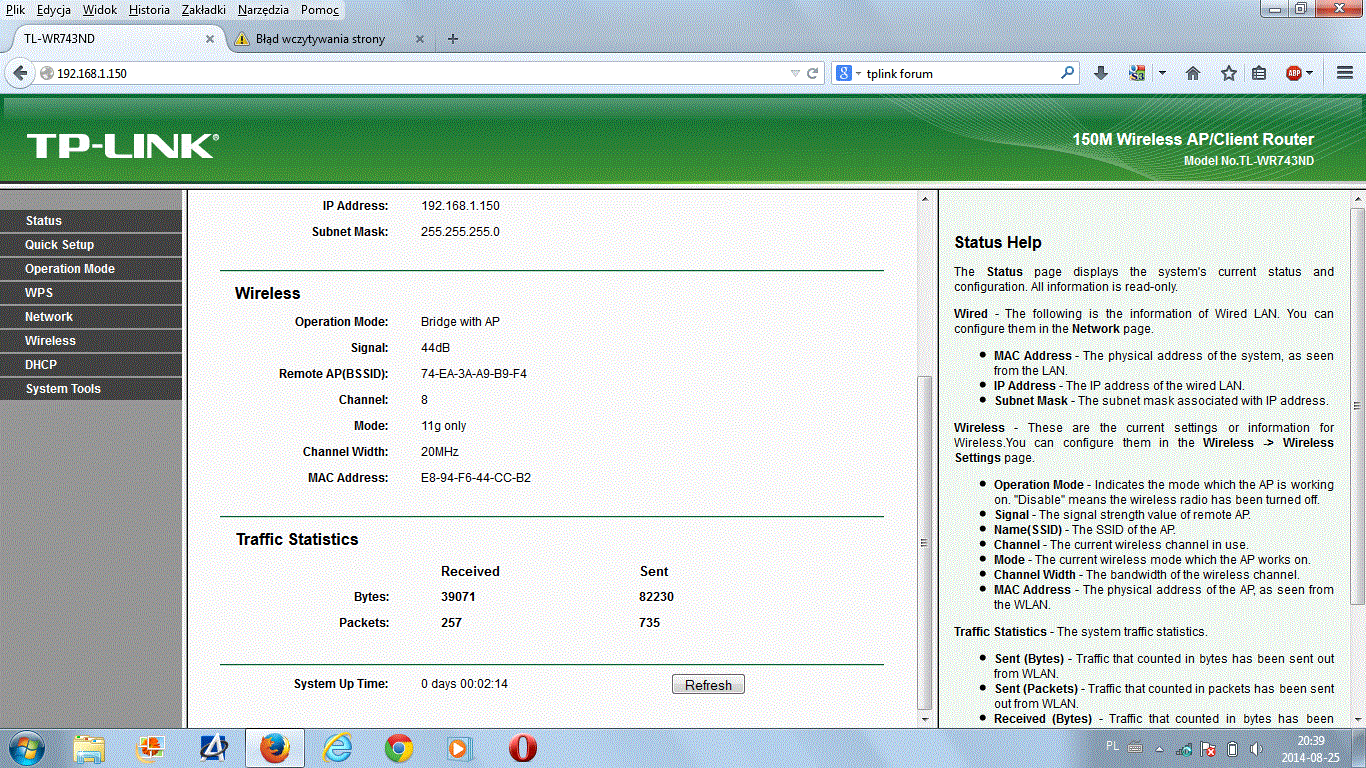Switch to the Błąd wczytywania strony tab
1366x768 pixels.
[x=320, y=39]
